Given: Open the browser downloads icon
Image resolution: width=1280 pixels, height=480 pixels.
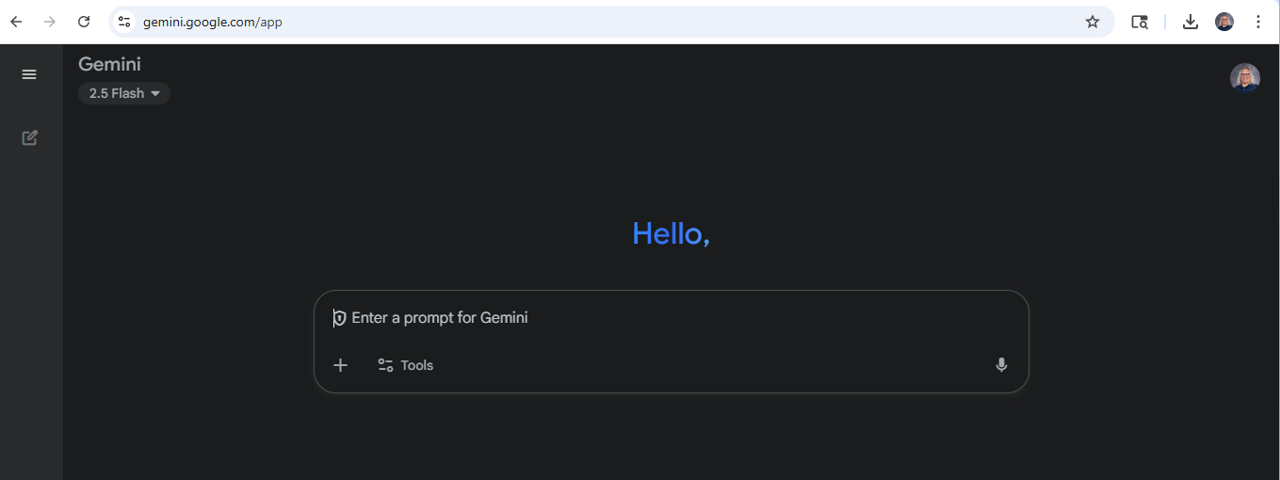Looking at the screenshot, I should pos(1190,22).
